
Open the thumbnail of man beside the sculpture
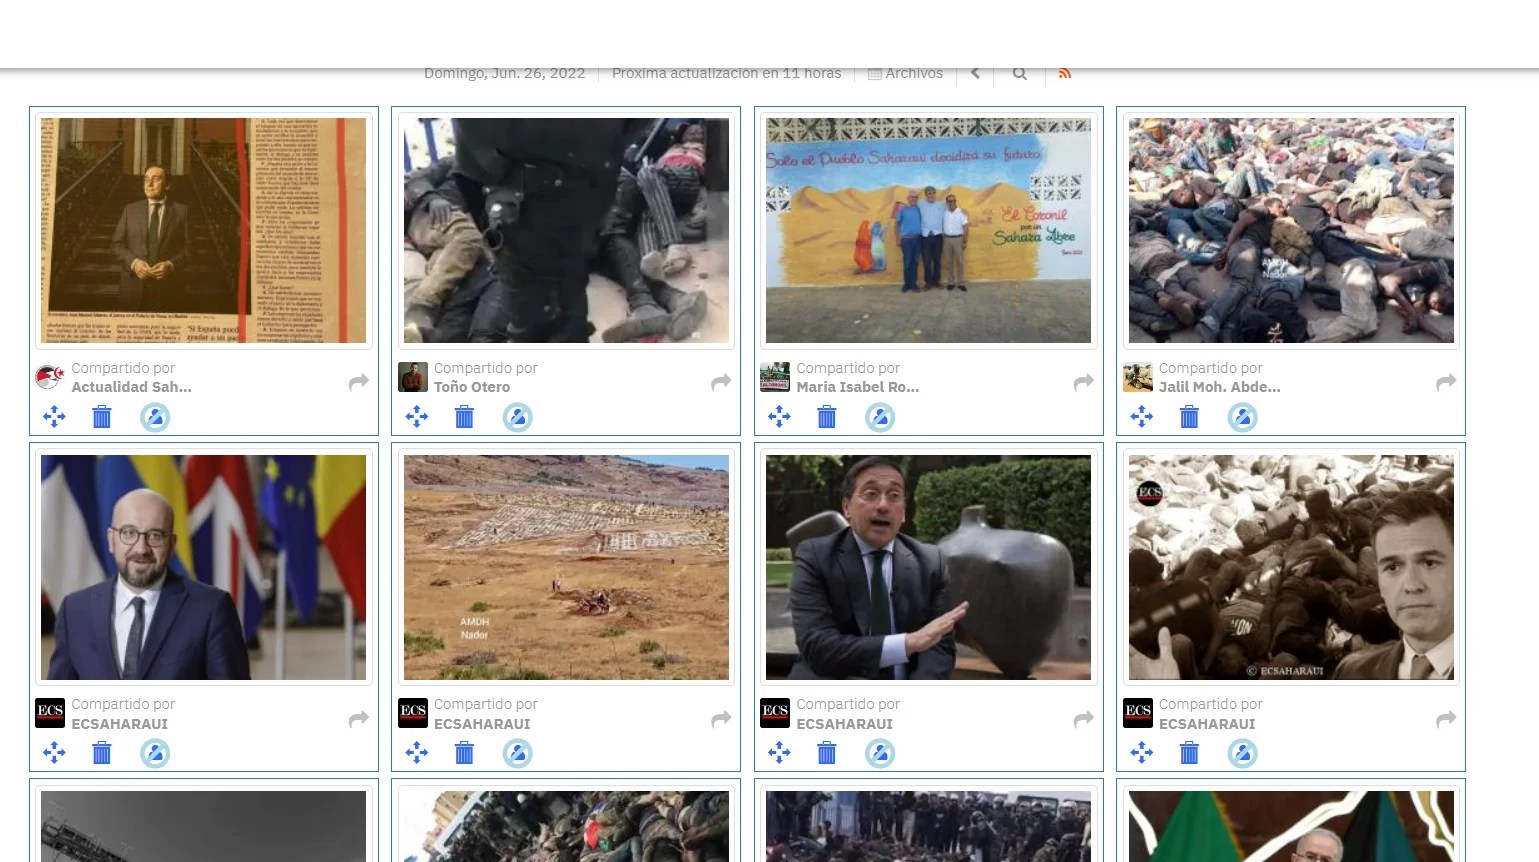click(x=928, y=568)
